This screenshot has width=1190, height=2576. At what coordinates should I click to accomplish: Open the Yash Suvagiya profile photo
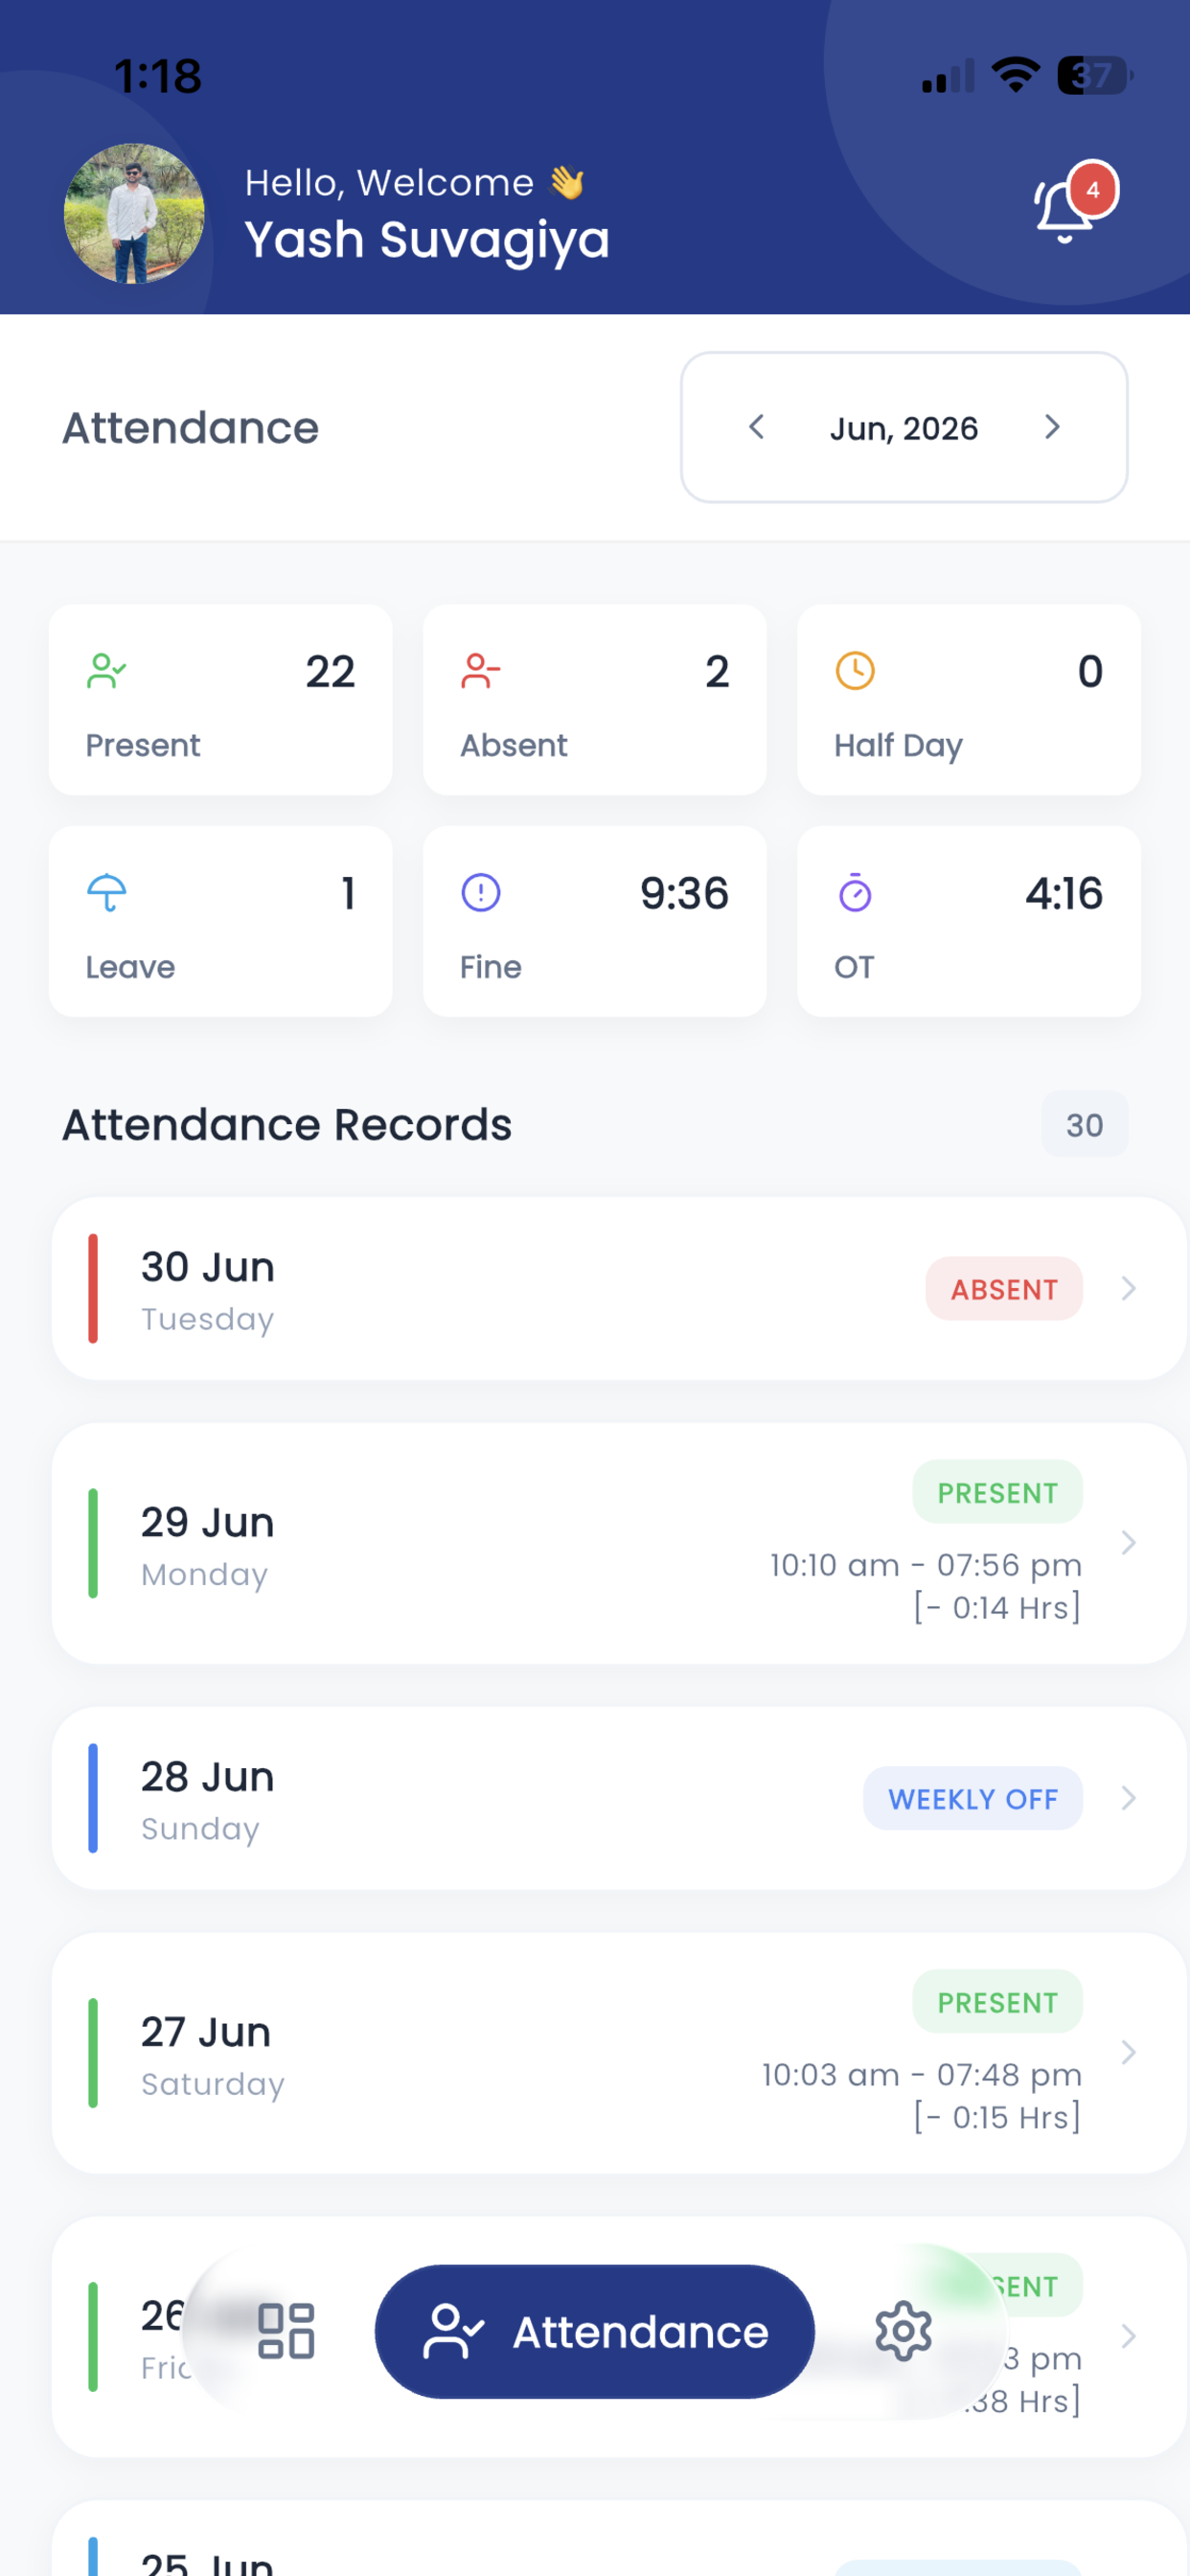(134, 213)
